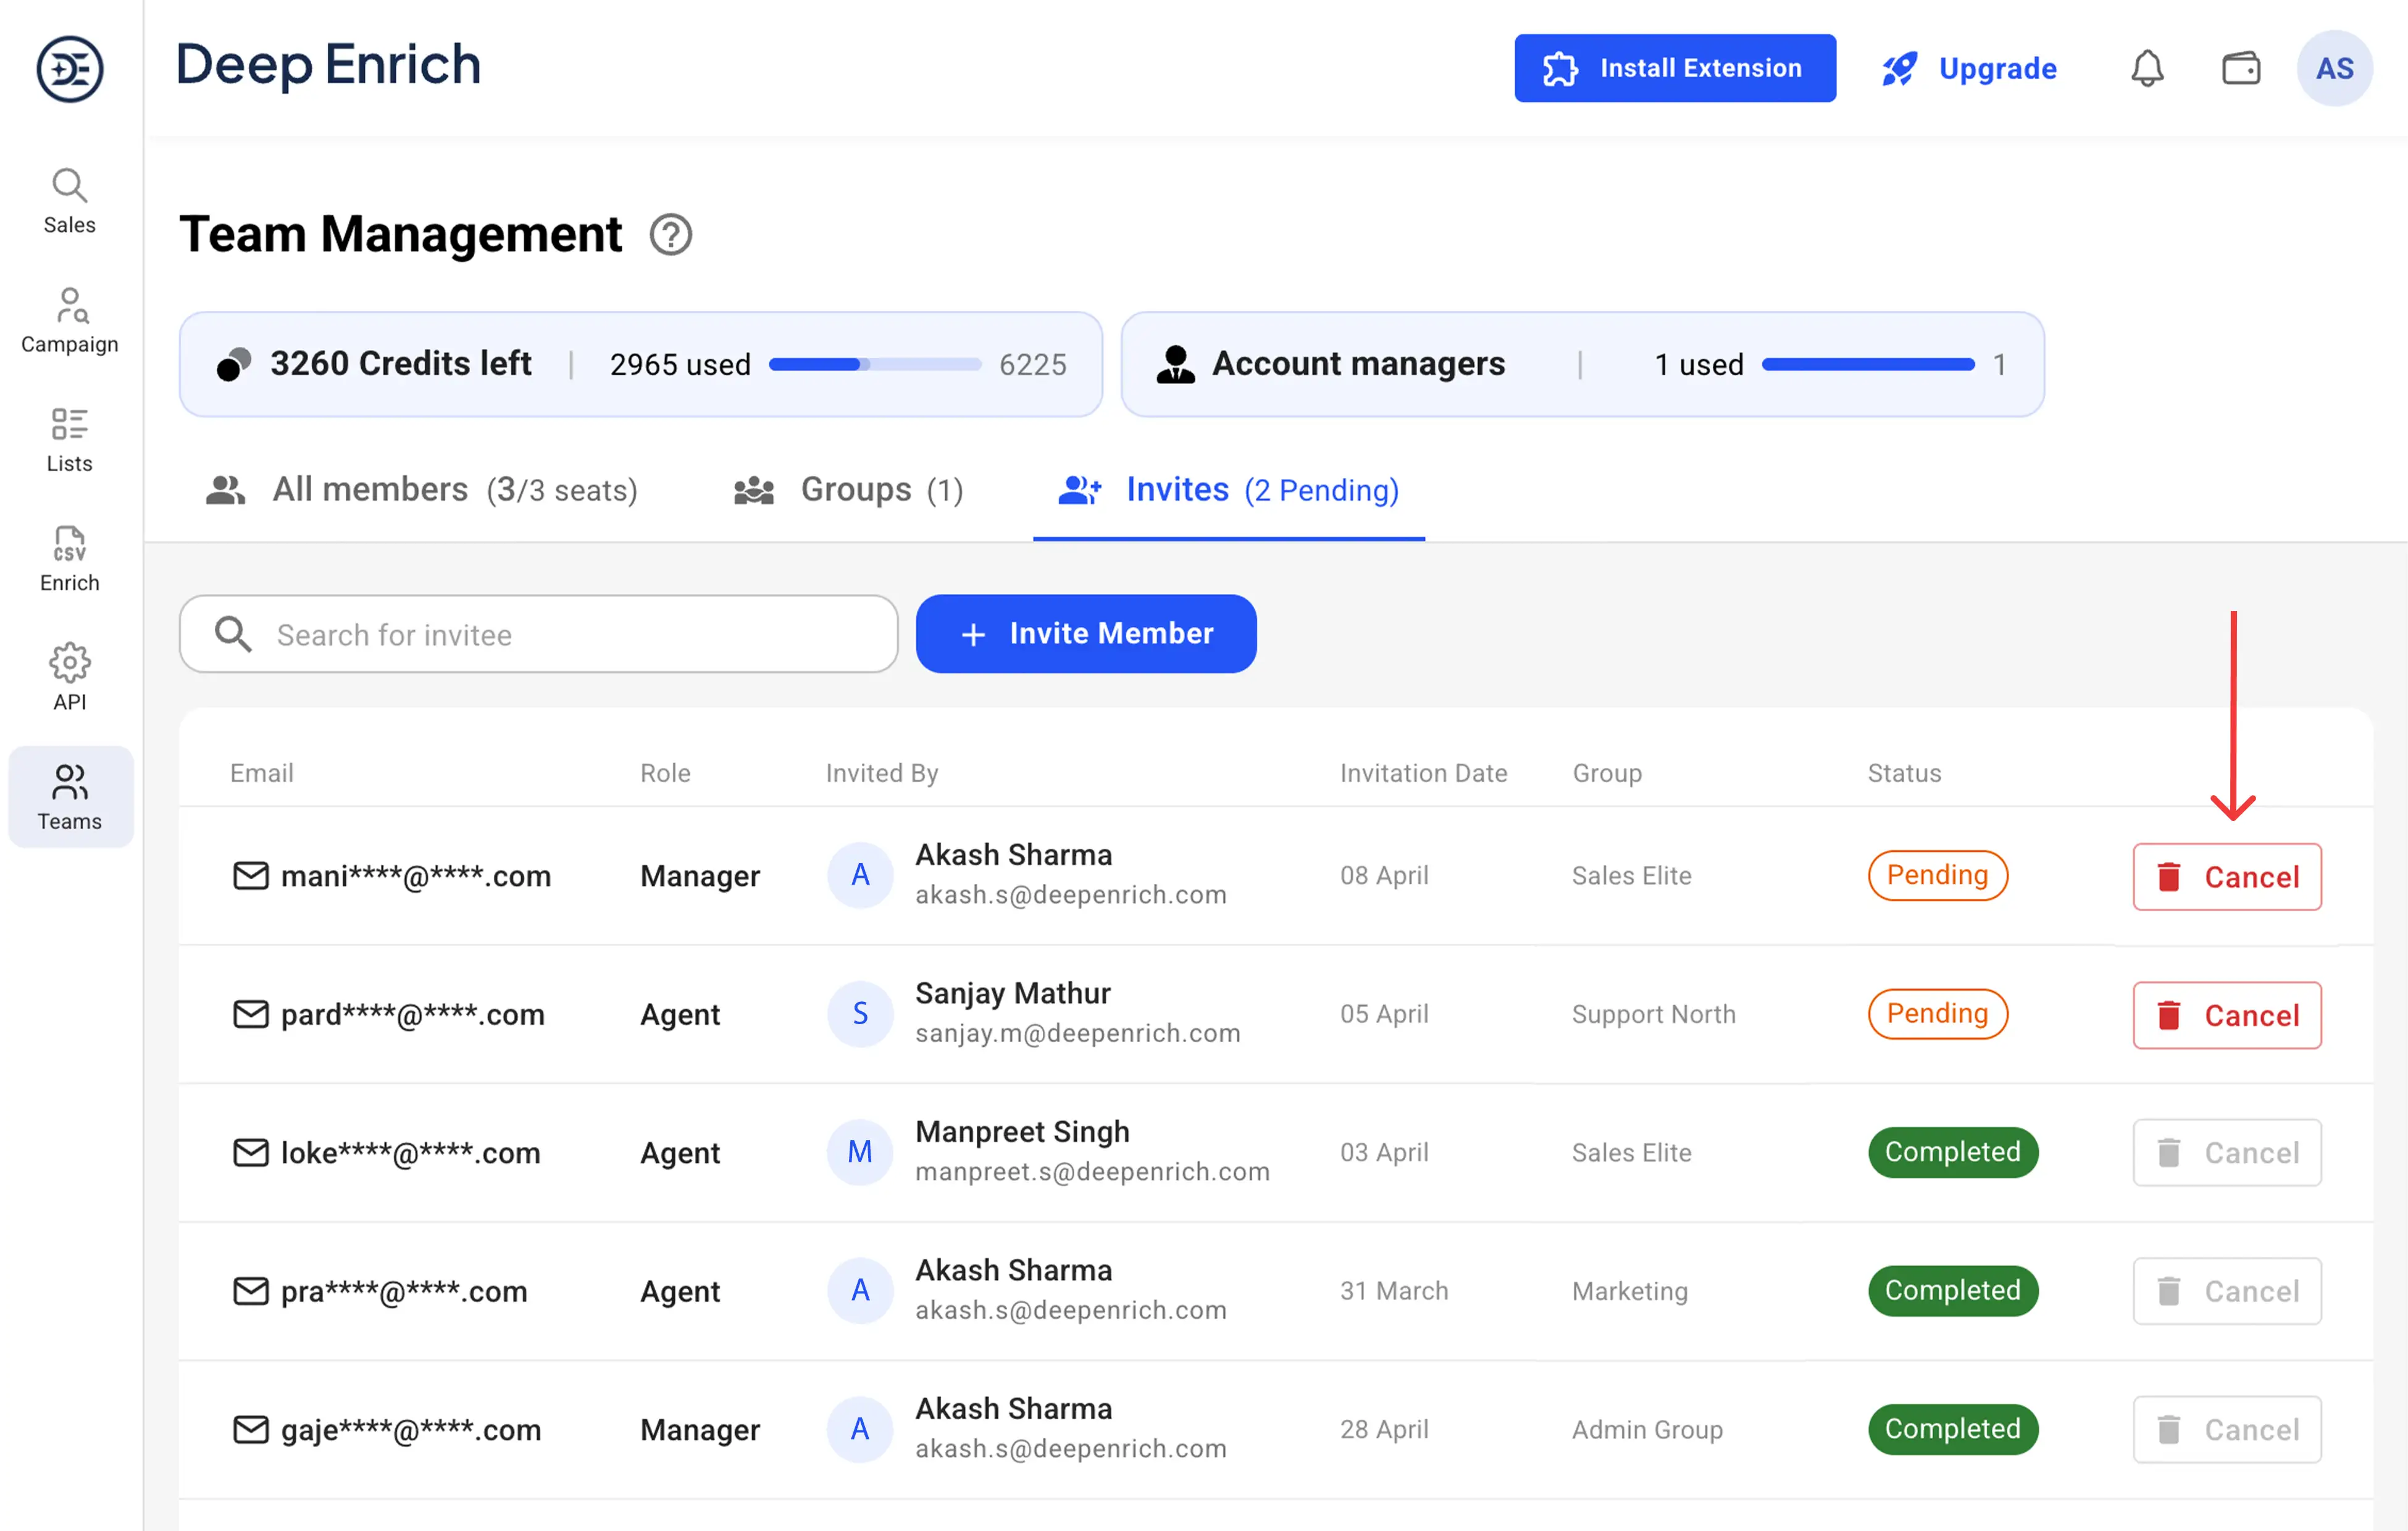The height and width of the screenshot is (1531, 2408).
Task: Click the envelope icon next to pard****@****.com
Action: coord(251,1014)
